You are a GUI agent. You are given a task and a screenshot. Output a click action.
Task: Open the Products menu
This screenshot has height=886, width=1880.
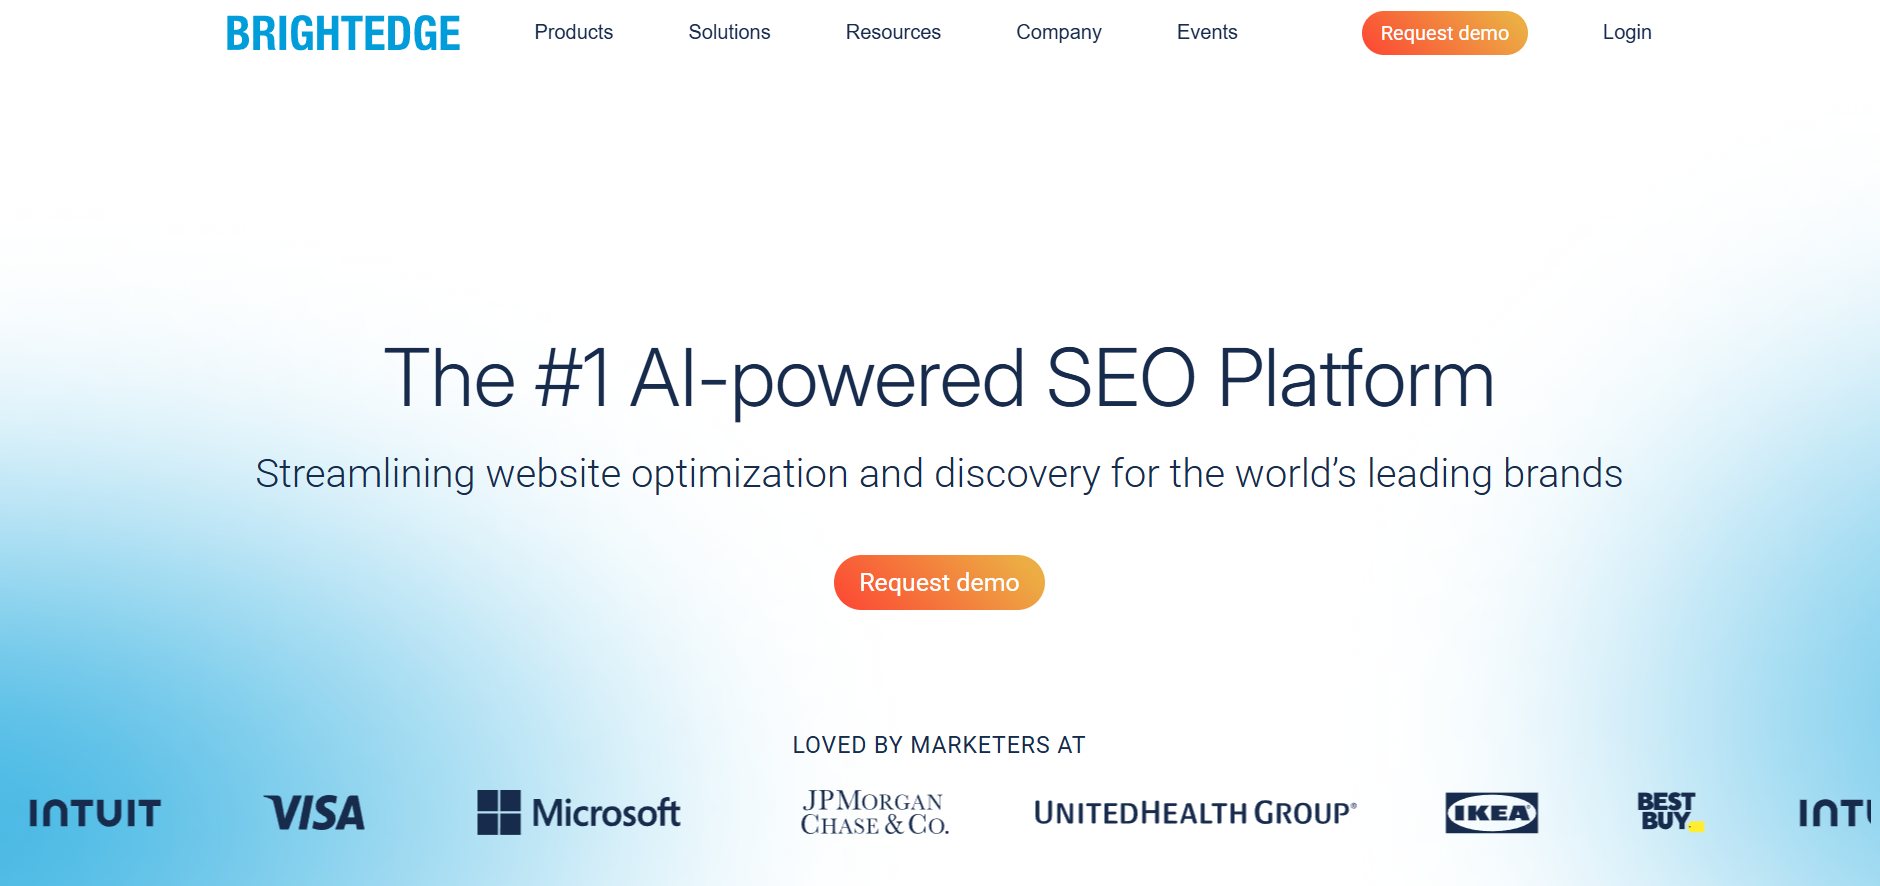click(574, 32)
